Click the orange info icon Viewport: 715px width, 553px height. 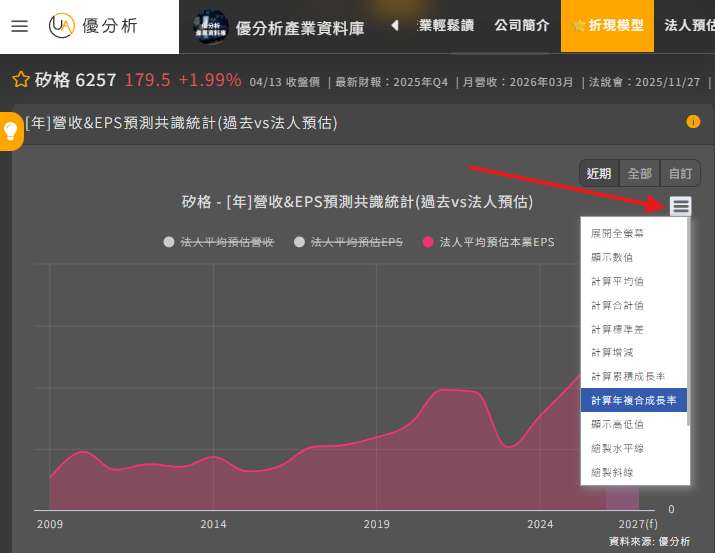pos(693,122)
